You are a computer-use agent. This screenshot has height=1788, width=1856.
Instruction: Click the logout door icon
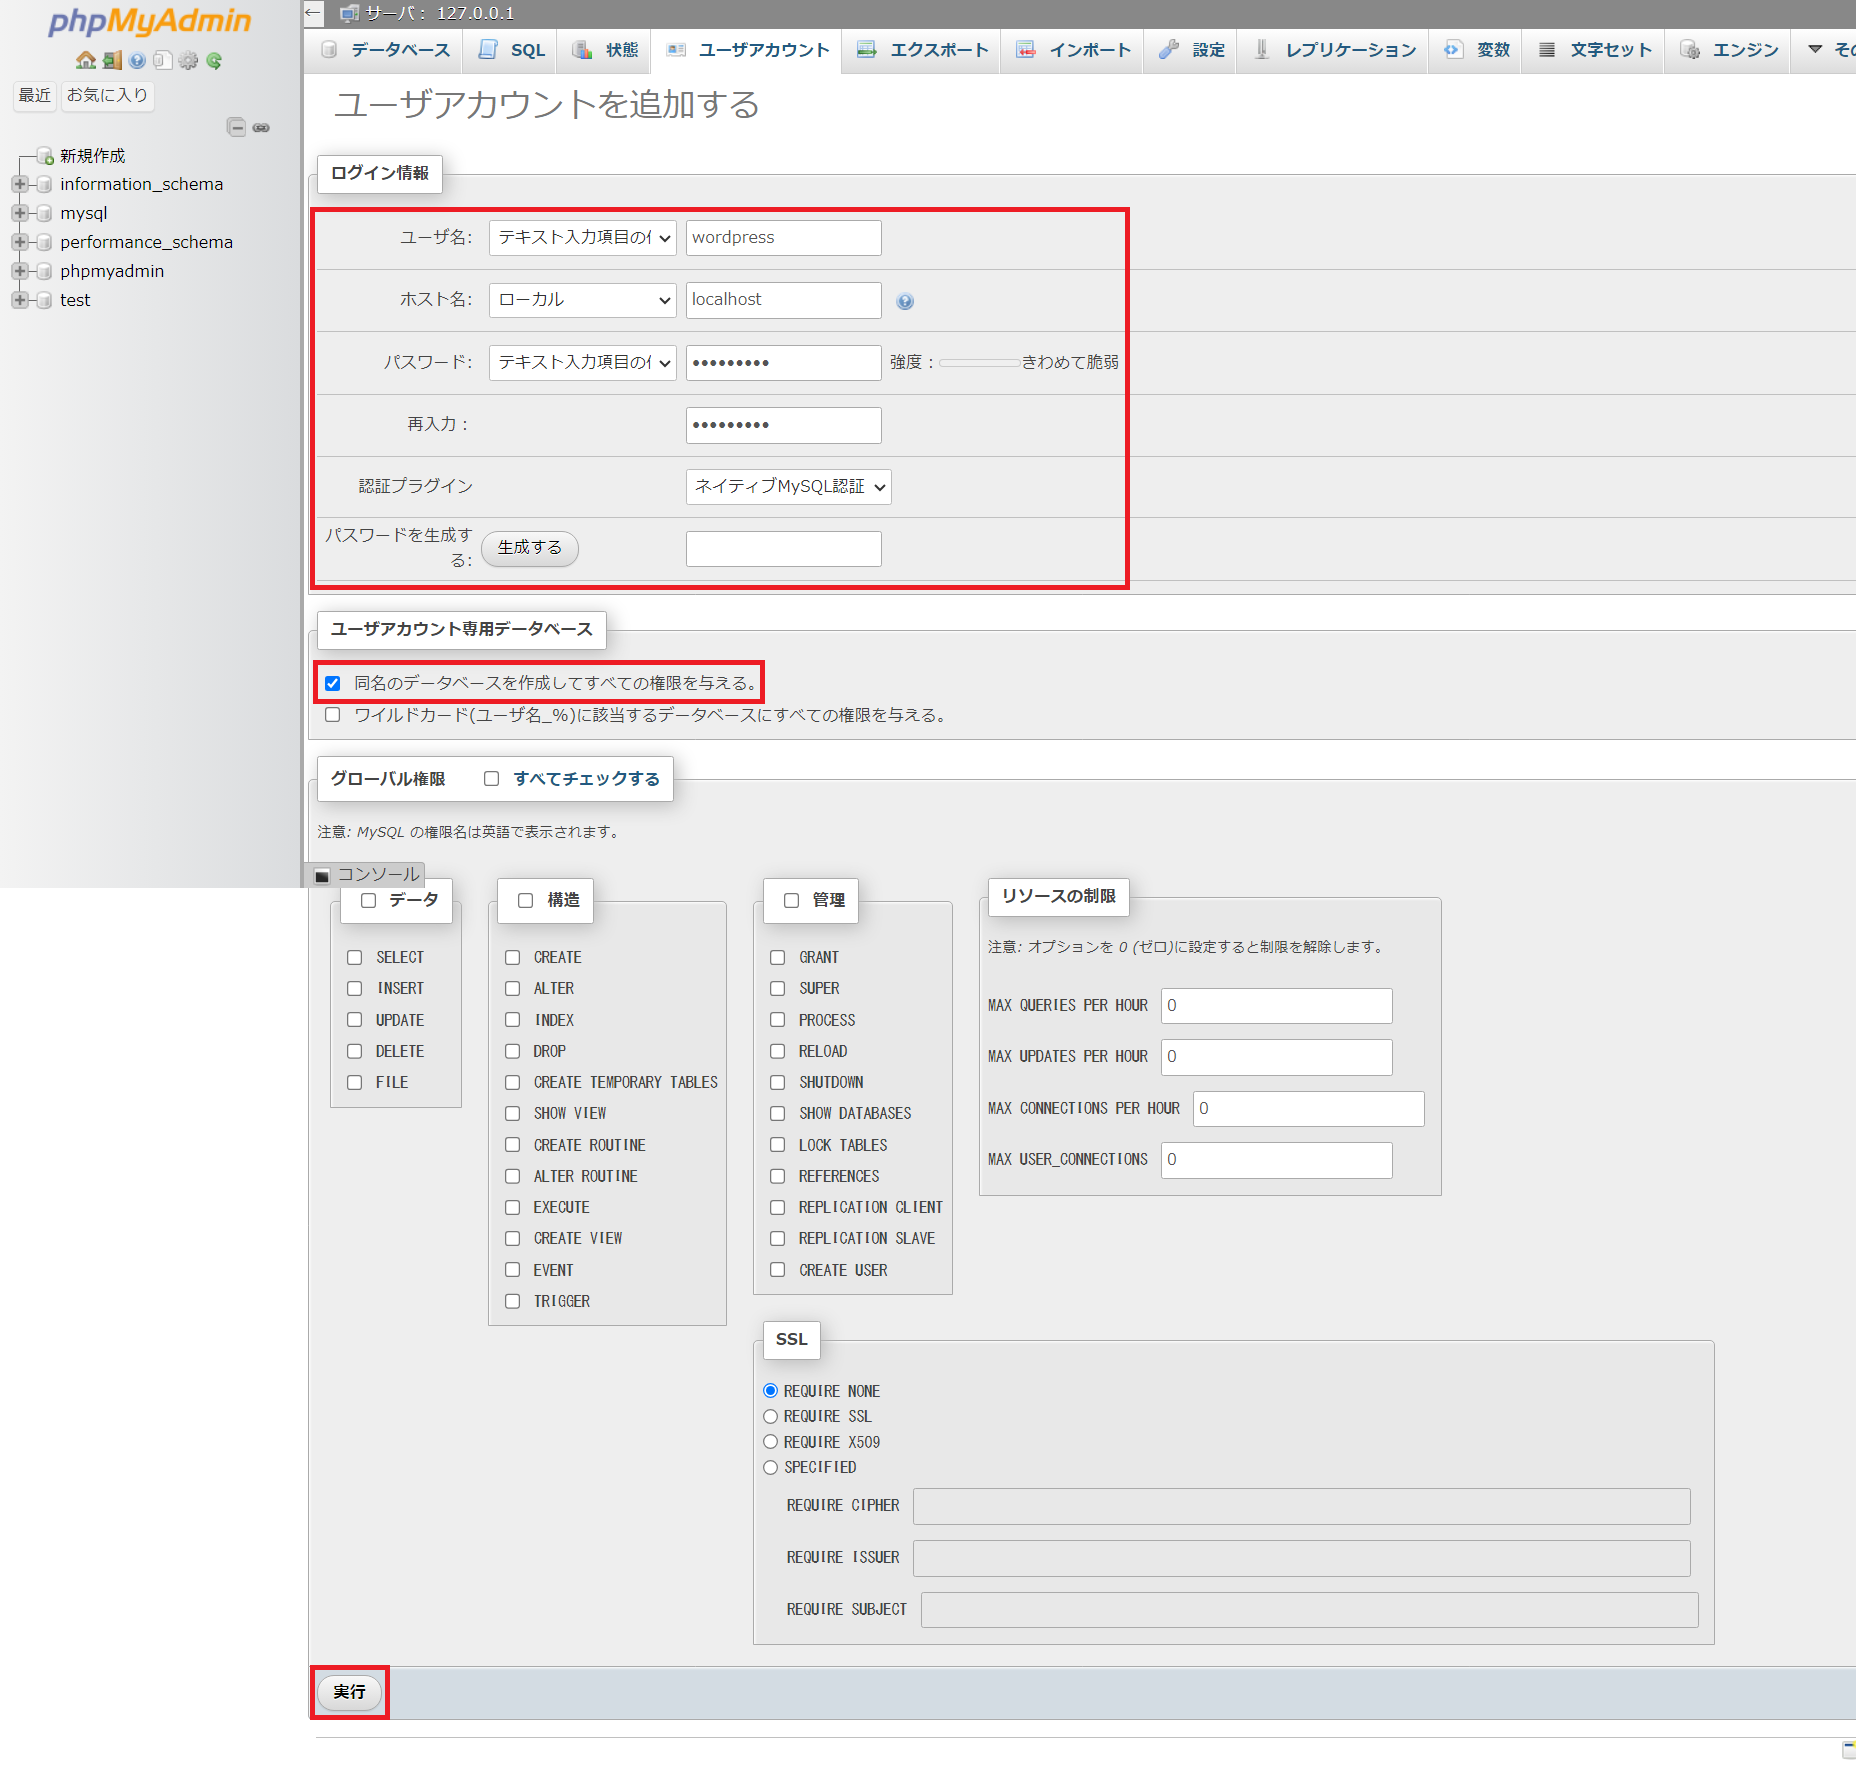pyautogui.click(x=112, y=61)
